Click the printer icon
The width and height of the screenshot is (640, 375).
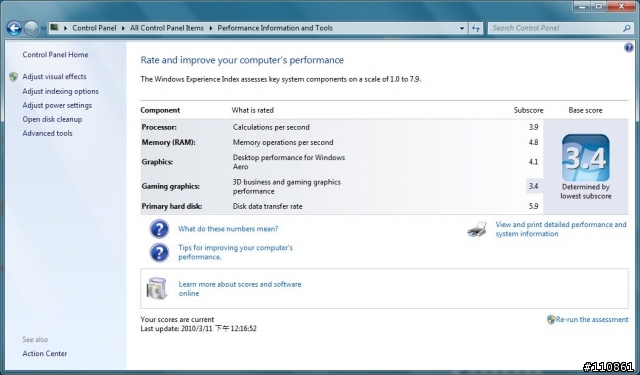[x=477, y=230]
